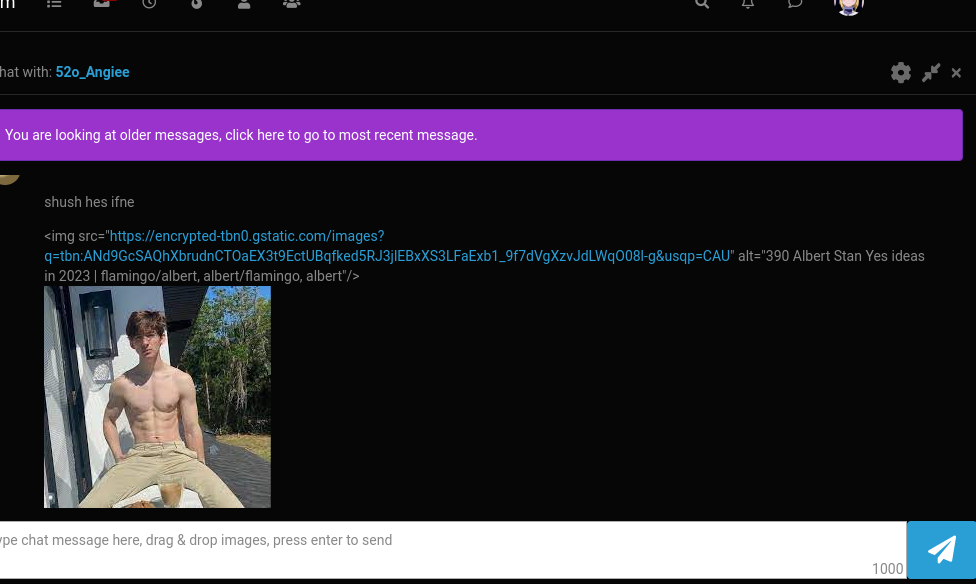Open the 52o_Angiee profile link
The image size is (976, 584).
pos(92,72)
